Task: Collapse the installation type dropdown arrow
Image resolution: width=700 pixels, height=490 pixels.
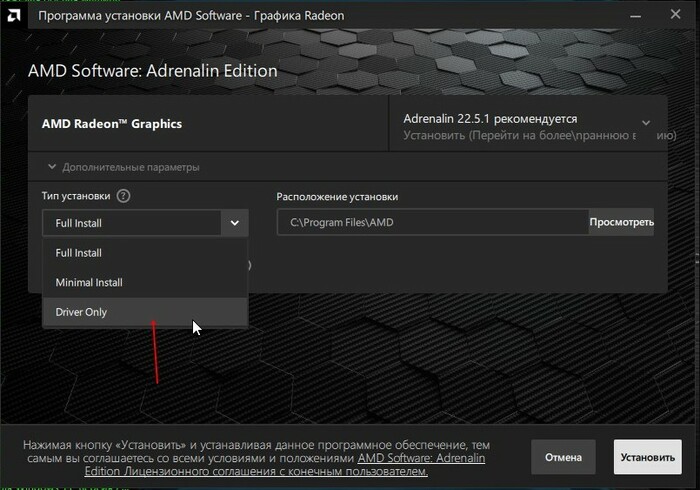Action: (234, 223)
